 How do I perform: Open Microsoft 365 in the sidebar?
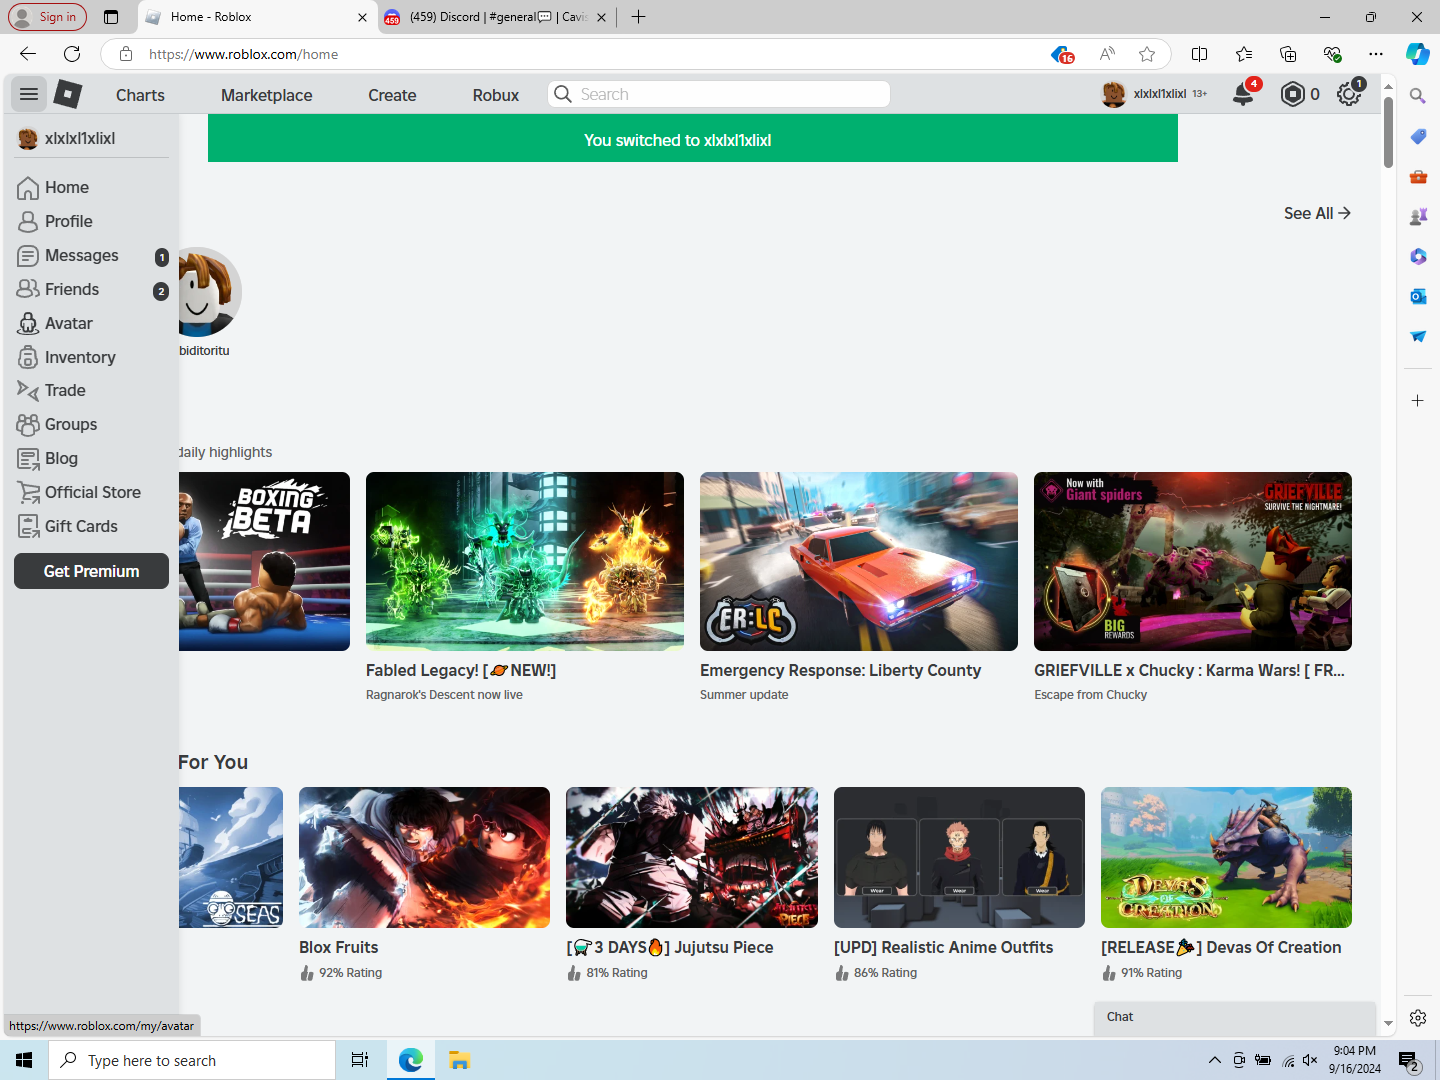coord(1418,256)
